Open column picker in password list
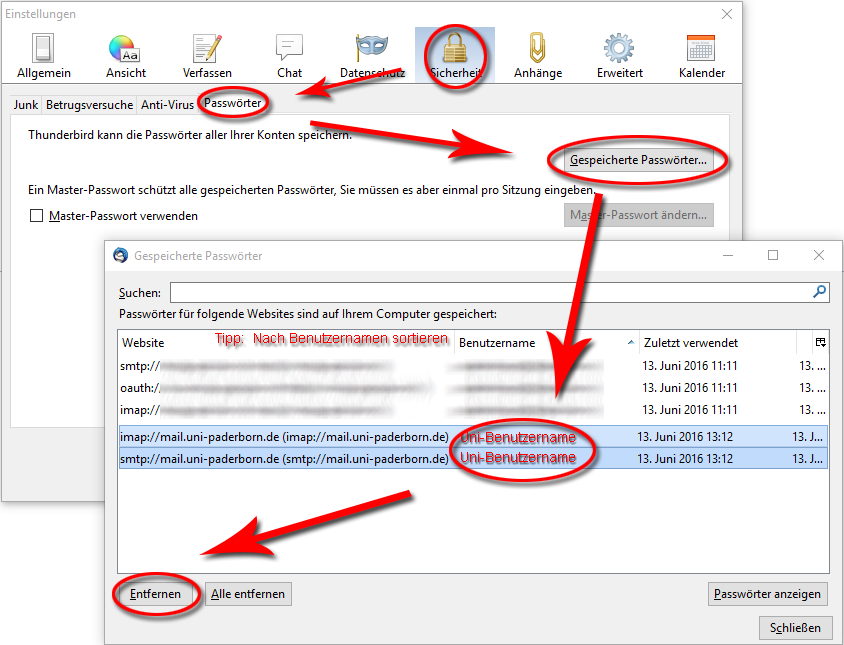Image resolution: width=844 pixels, height=645 pixels. [820, 343]
